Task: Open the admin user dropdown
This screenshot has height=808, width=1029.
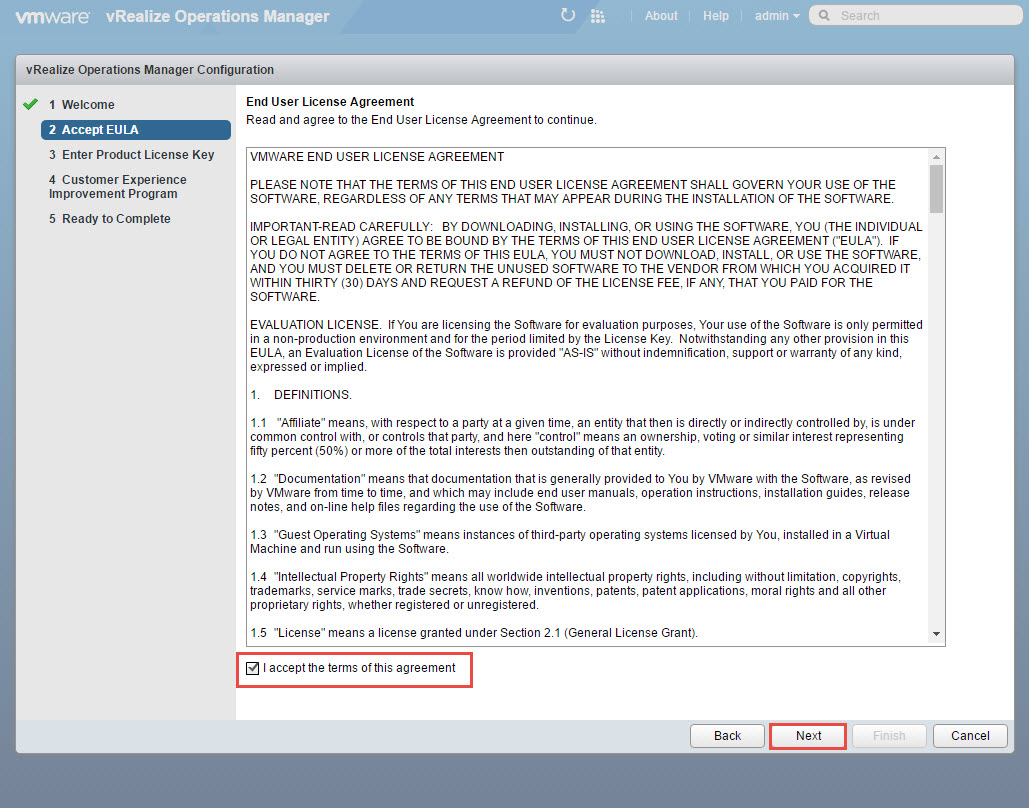Action: point(777,16)
